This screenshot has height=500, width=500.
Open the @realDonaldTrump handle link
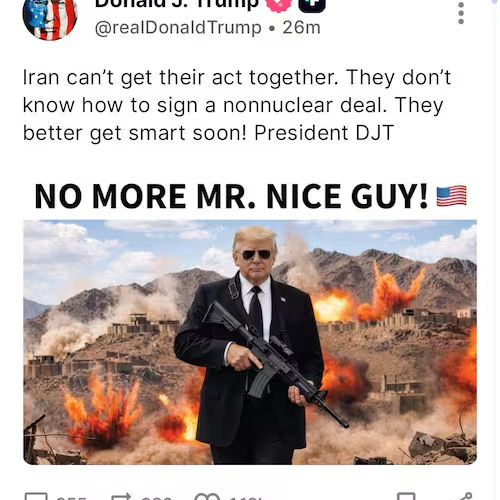pos(178,28)
